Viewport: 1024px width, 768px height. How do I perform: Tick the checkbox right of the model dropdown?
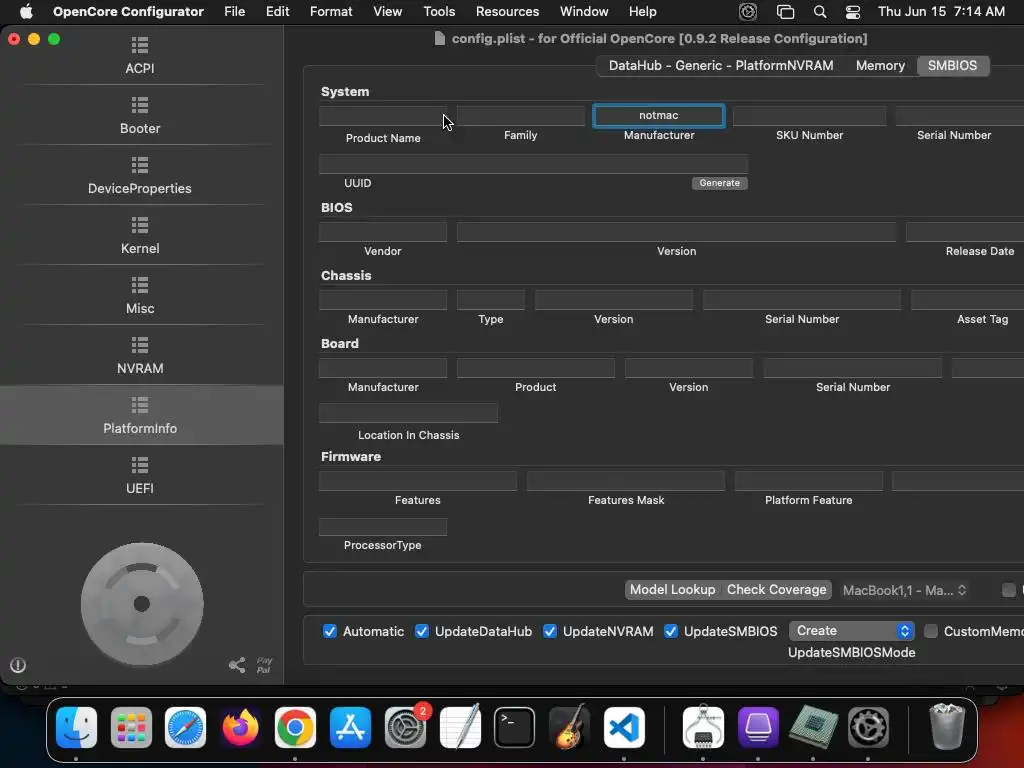click(1009, 590)
